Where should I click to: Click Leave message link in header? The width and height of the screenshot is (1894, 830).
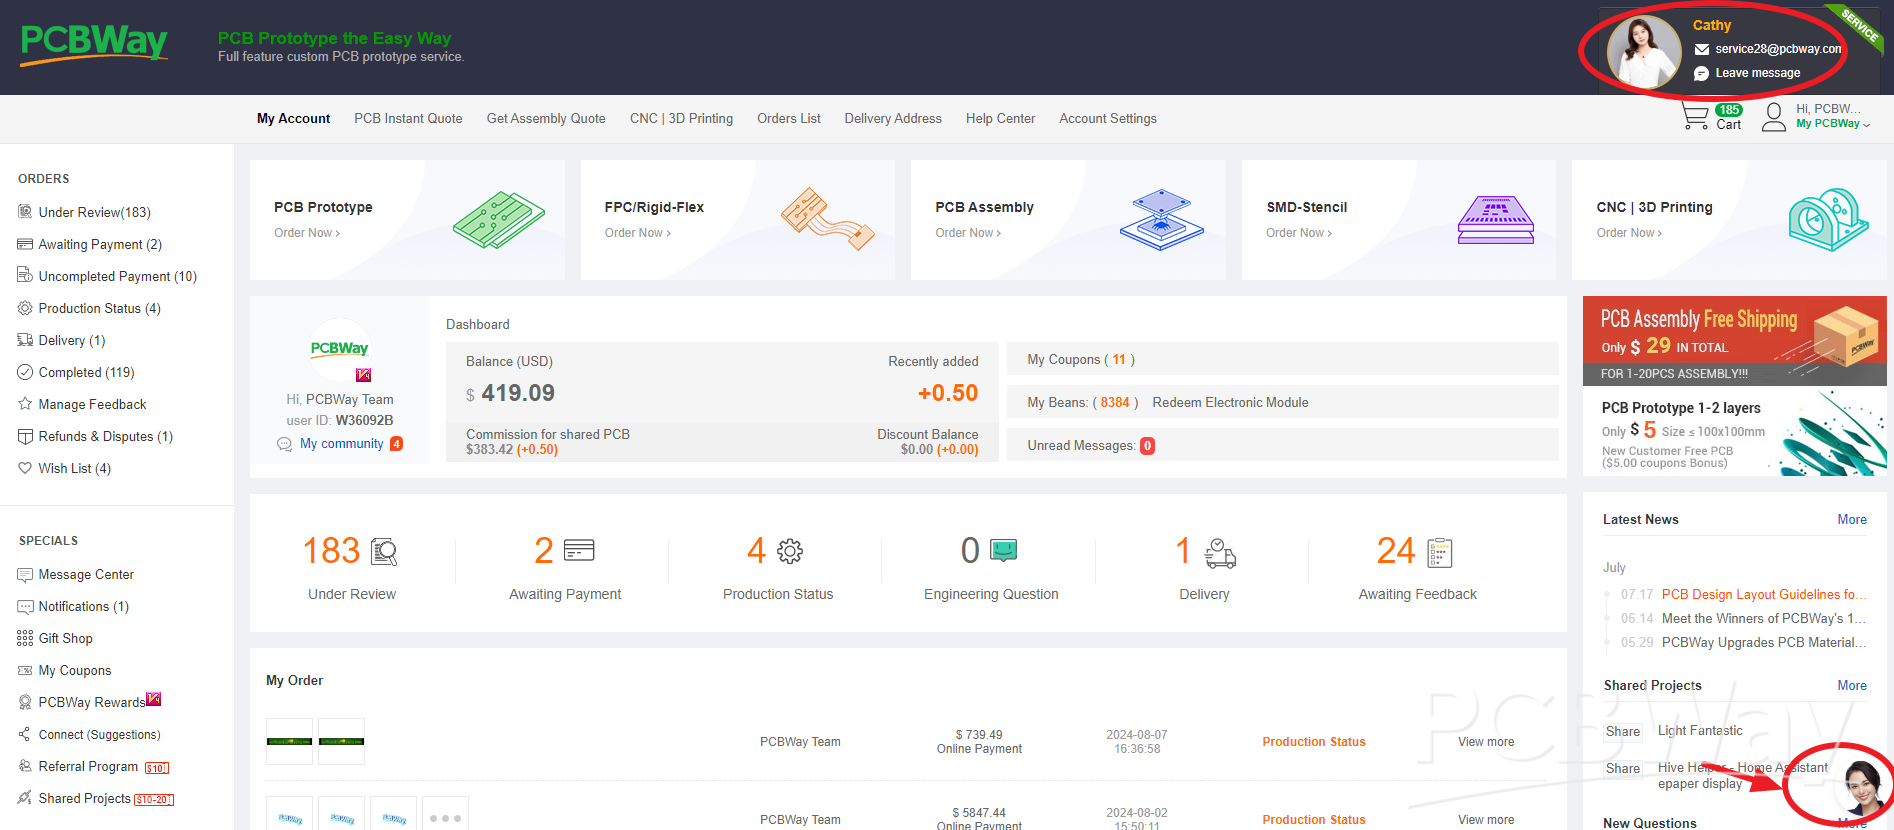[1757, 73]
